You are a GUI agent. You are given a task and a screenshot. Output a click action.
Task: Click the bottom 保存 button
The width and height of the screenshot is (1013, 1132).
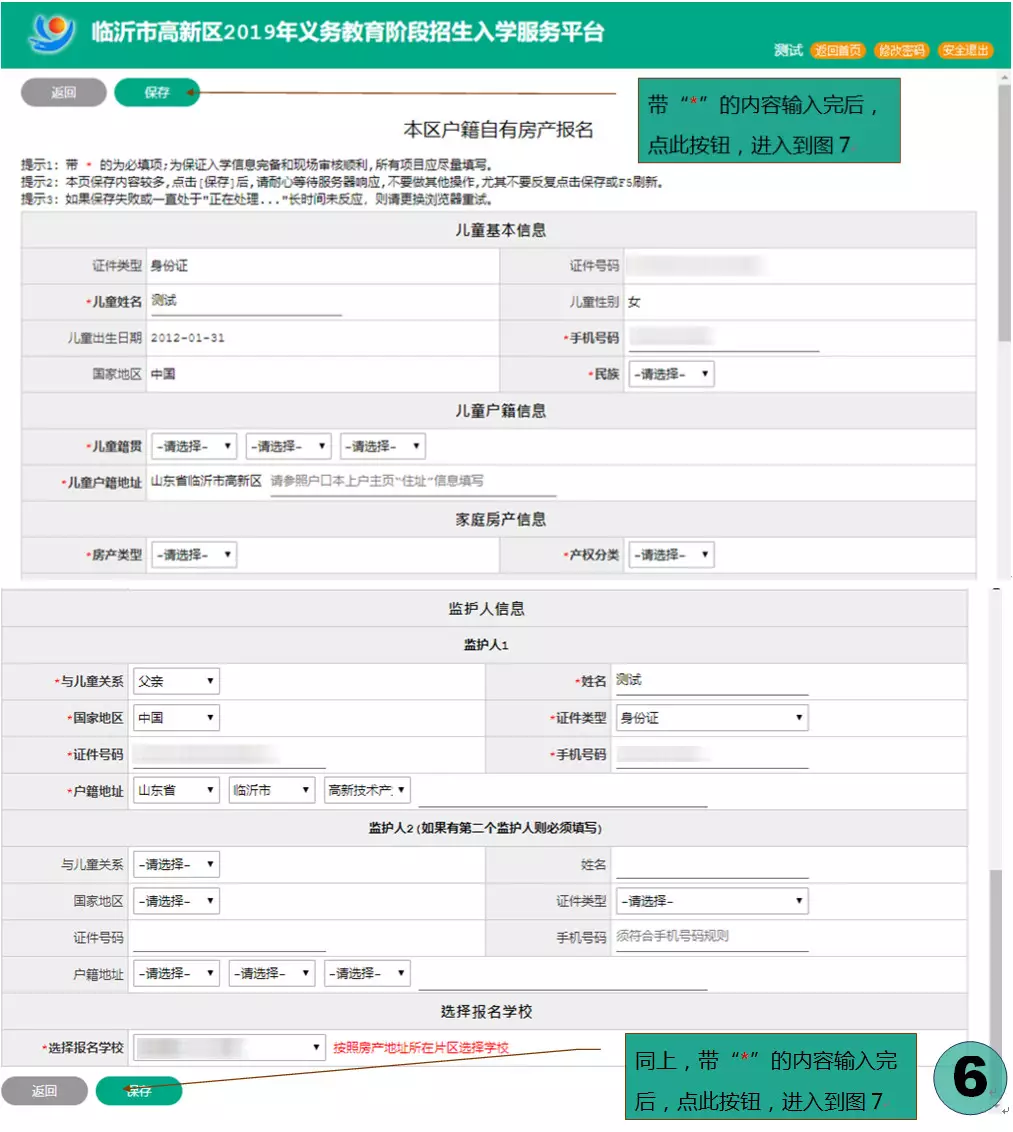coord(139,1090)
